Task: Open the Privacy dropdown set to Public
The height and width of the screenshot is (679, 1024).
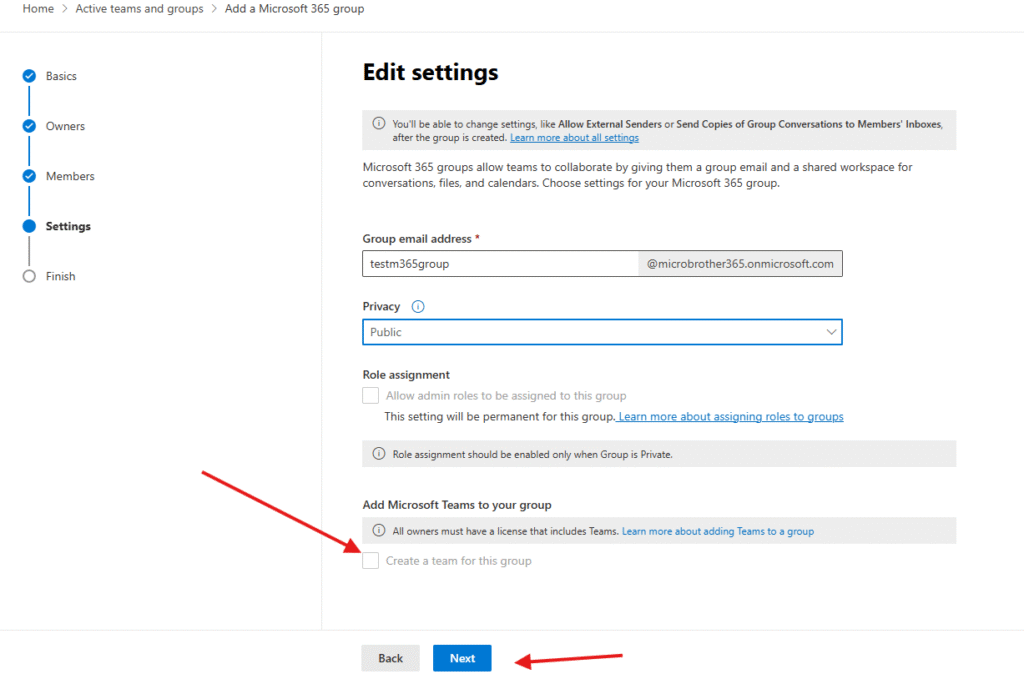Action: click(x=590, y=332)
